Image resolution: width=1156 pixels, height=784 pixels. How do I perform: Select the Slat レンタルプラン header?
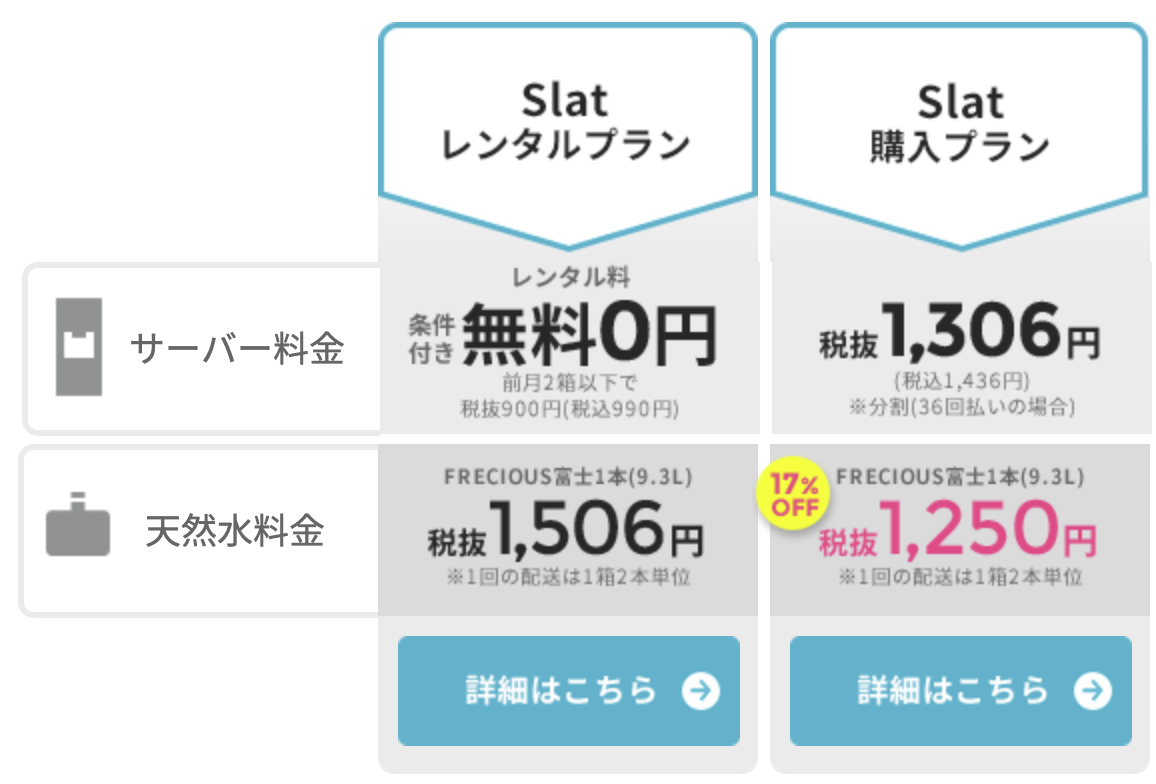[567, 123]
